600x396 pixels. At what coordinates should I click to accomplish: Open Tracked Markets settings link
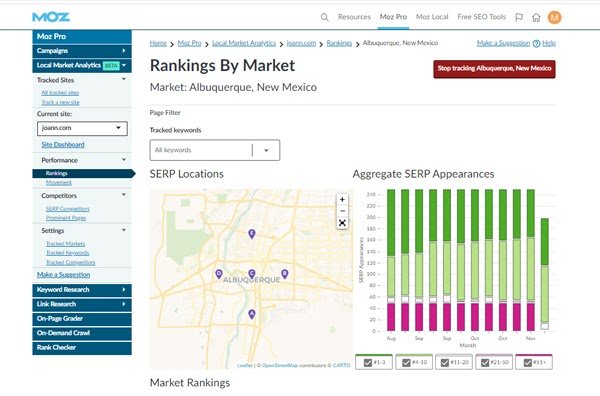65,244
